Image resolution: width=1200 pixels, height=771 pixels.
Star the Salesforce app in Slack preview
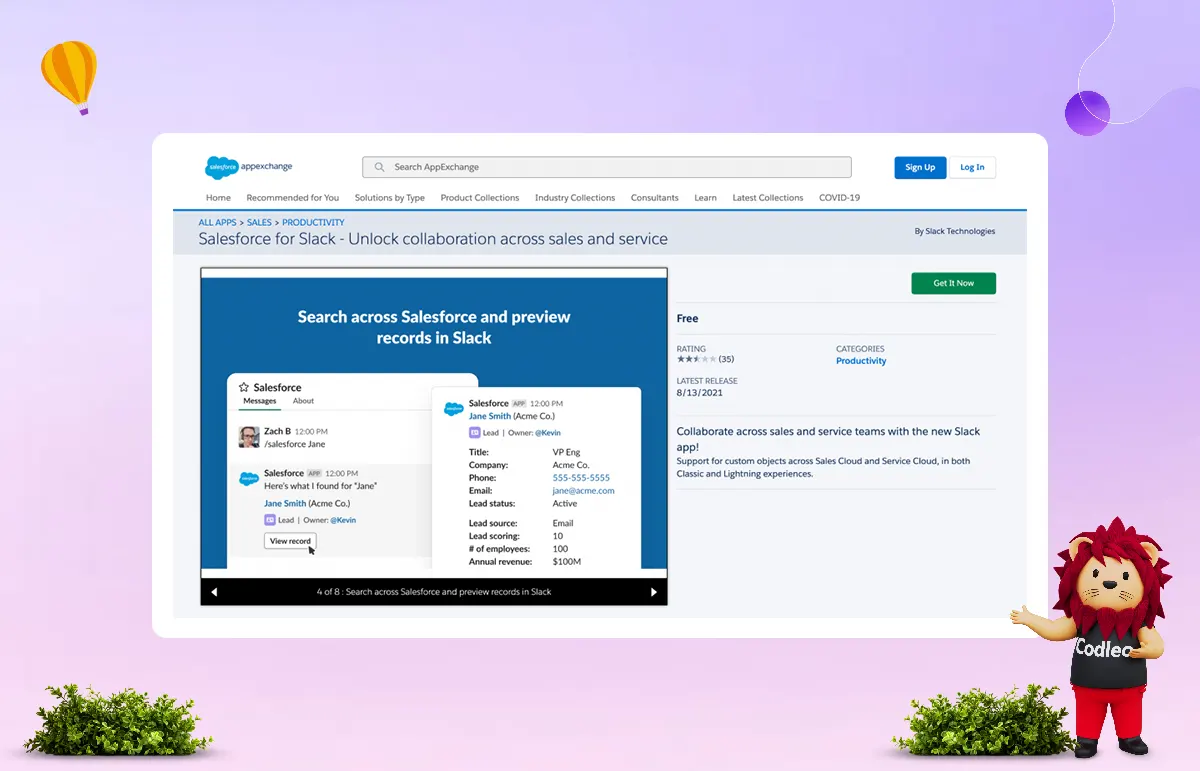point(243,387)
